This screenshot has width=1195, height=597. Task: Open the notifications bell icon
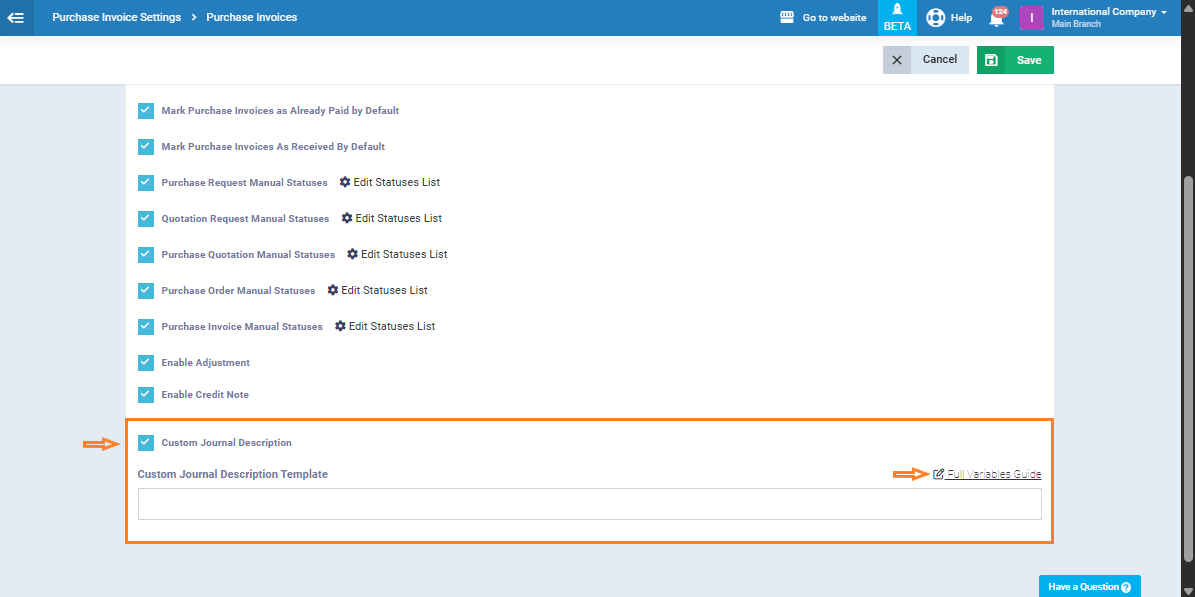pyautogui.click(x=996, y=18)
